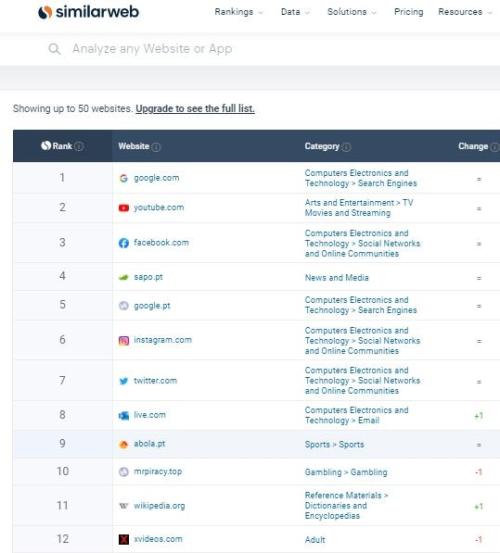This screenshot has height=553, width=500.
Task: Open the twitter.com website link
Action: click(x=155, y=381)
